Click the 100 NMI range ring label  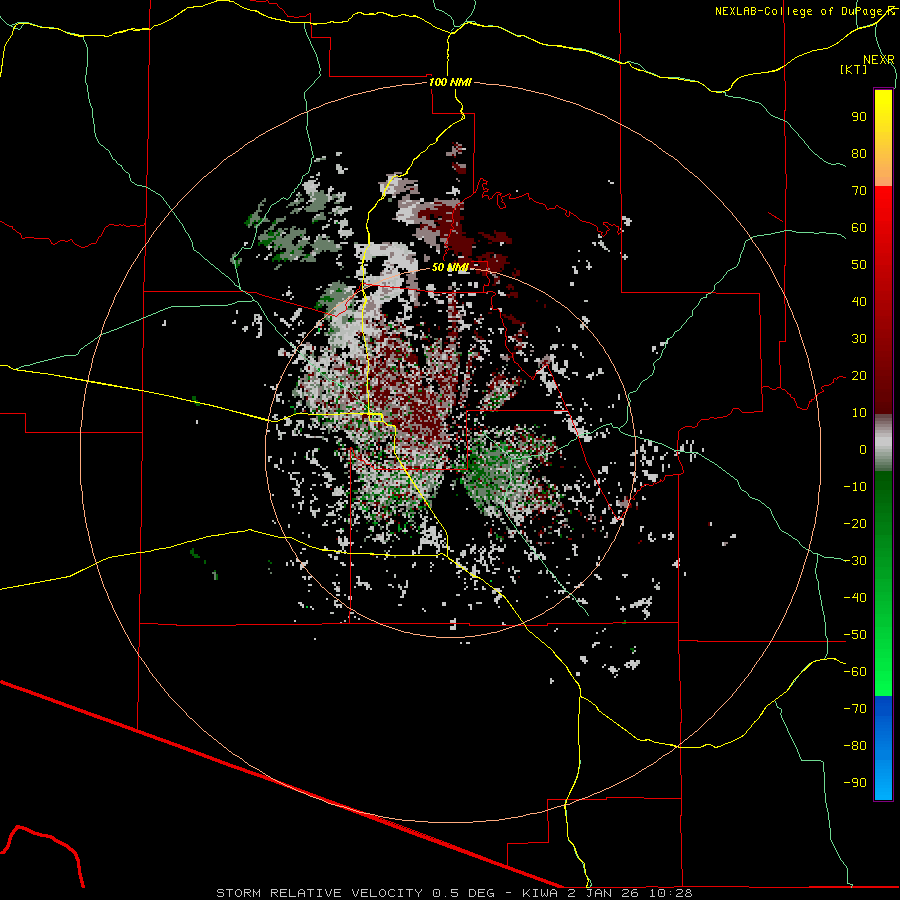450,82
